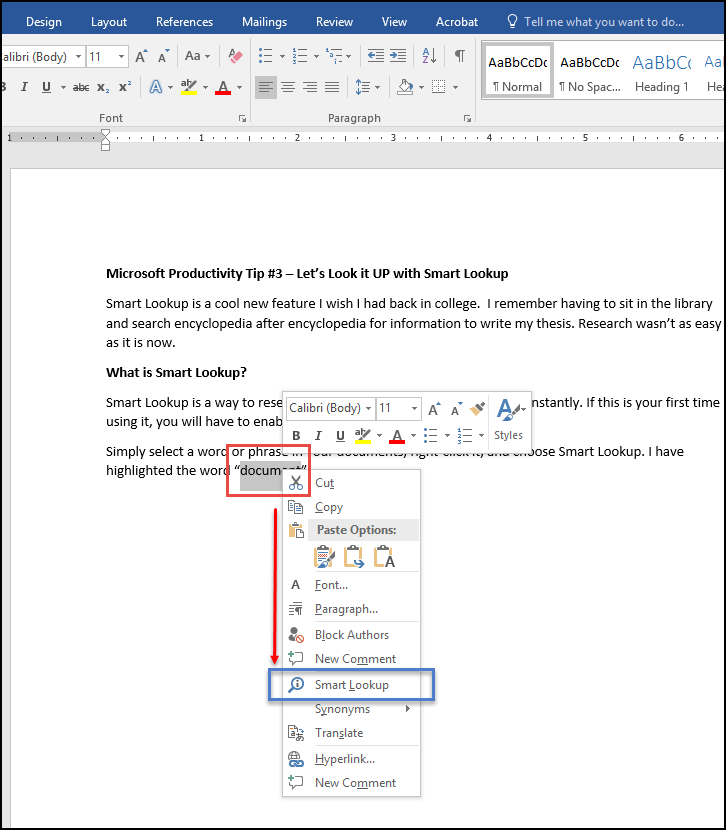Toggle Italic in the mini toolbar

point(318,436)
